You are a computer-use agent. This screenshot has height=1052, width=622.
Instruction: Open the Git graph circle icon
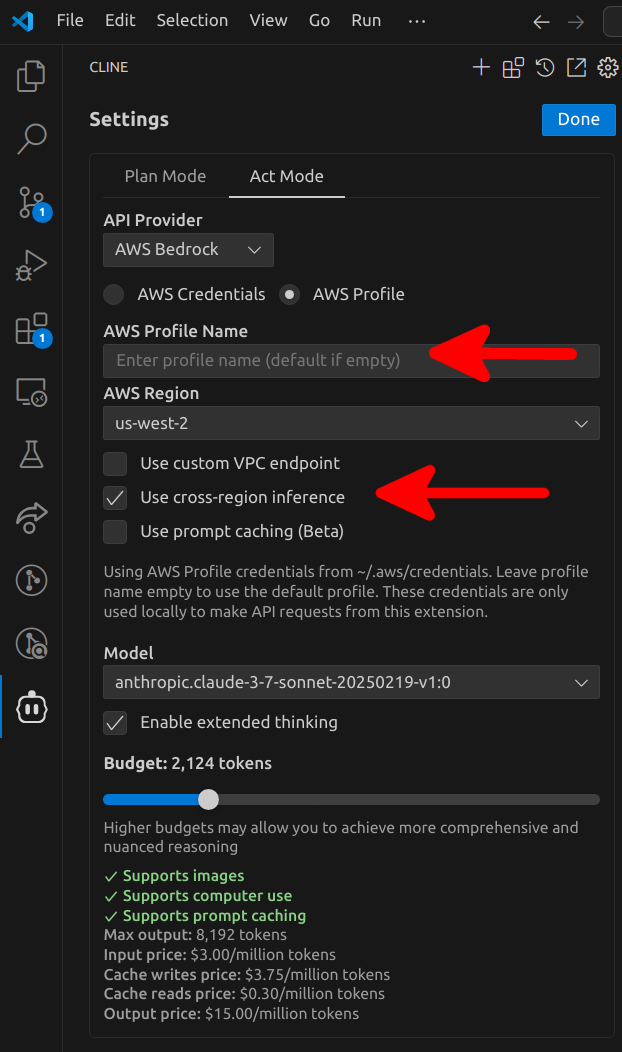(31, 580)
